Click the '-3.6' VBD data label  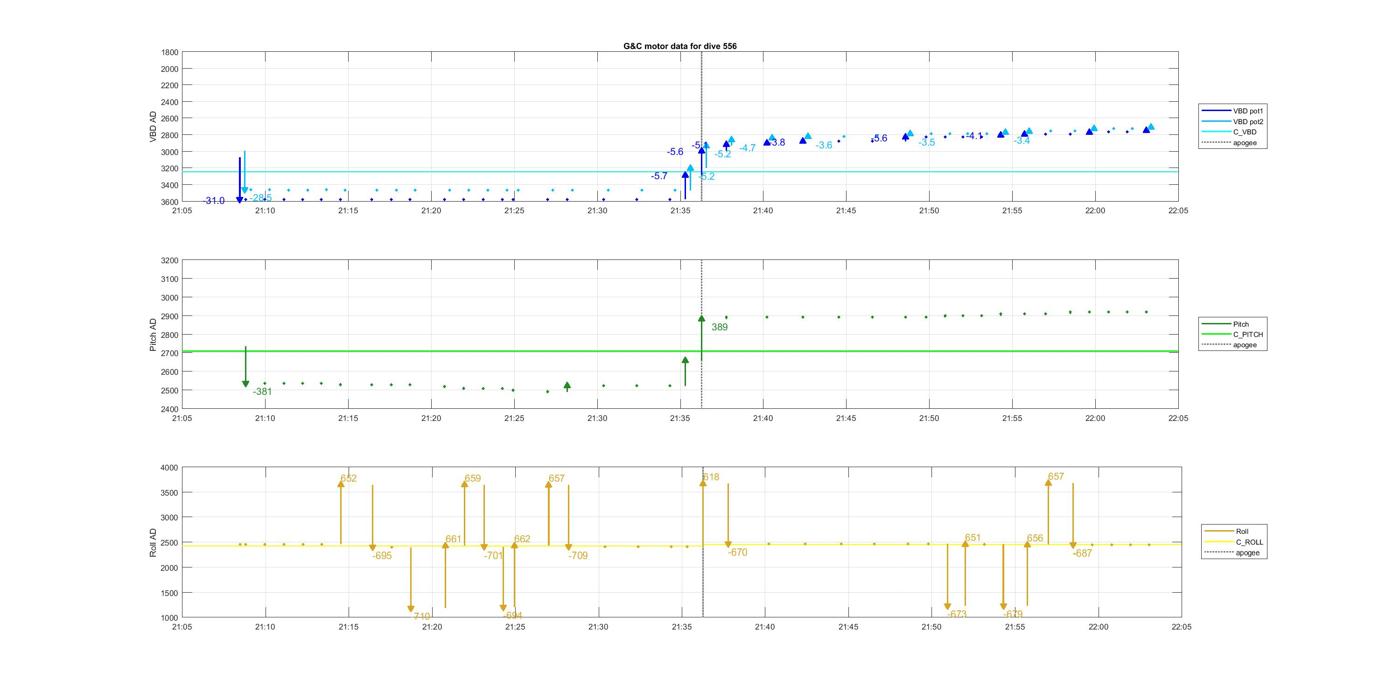point(824,145)
